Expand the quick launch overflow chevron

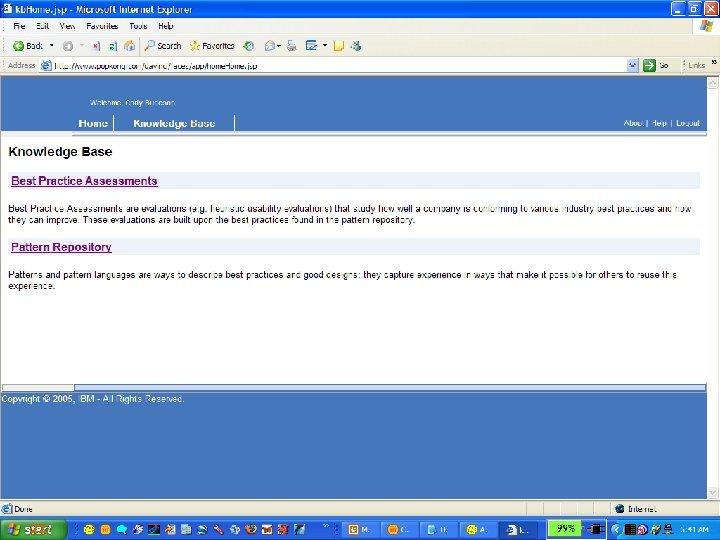[x=326, y=526]
